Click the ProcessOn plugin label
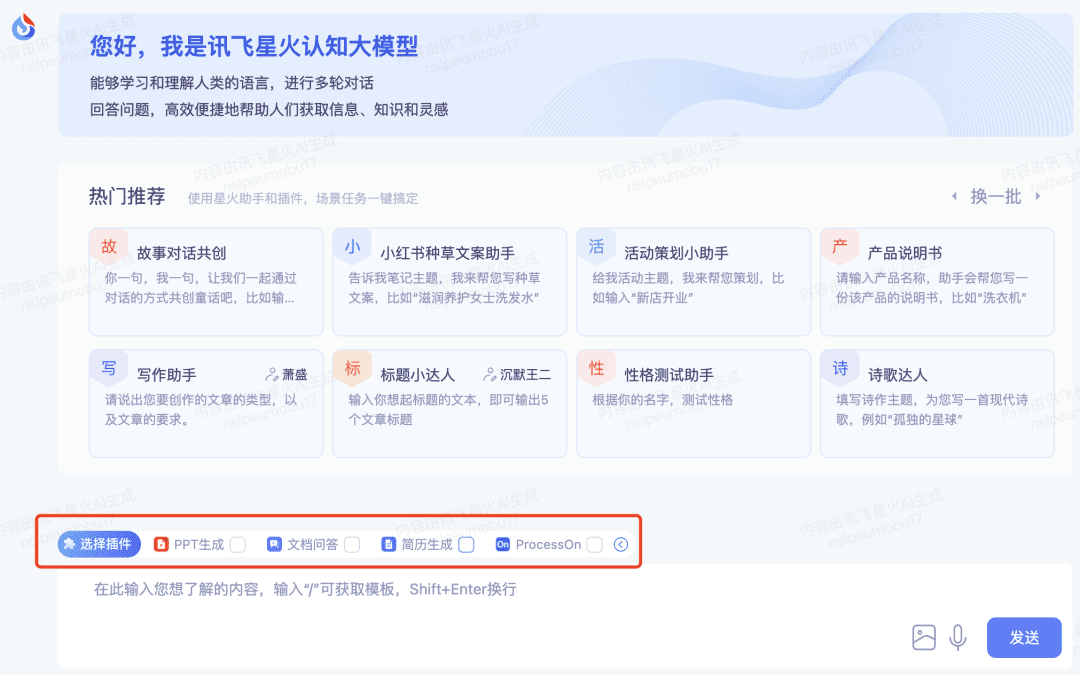Screen dimensions: 1080x675 [x=548, y=544]
